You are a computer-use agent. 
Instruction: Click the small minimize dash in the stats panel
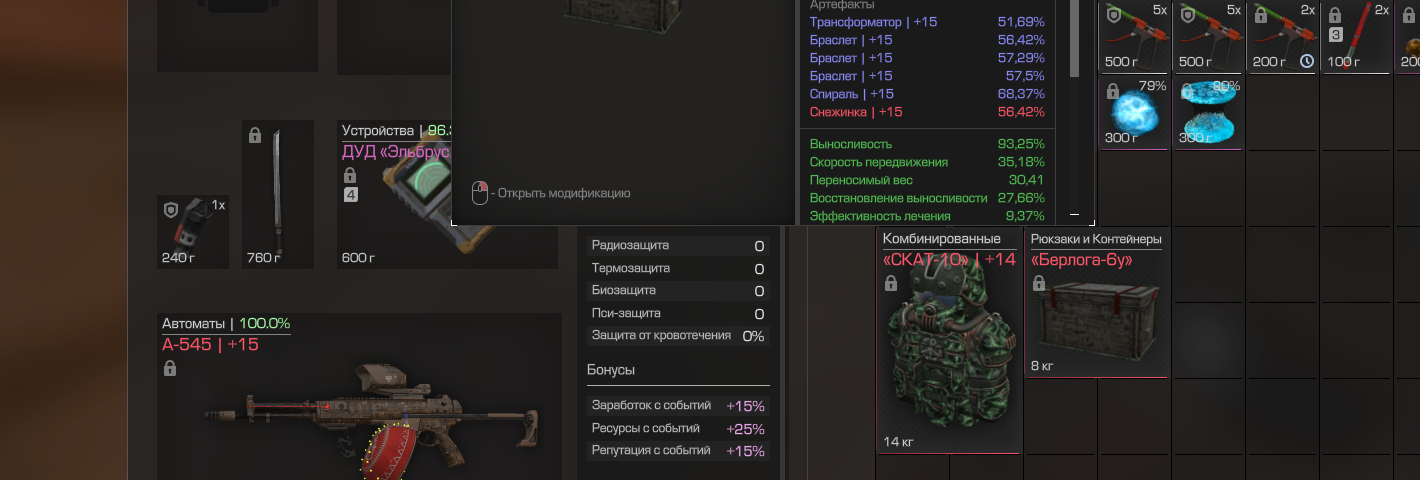1075,214
